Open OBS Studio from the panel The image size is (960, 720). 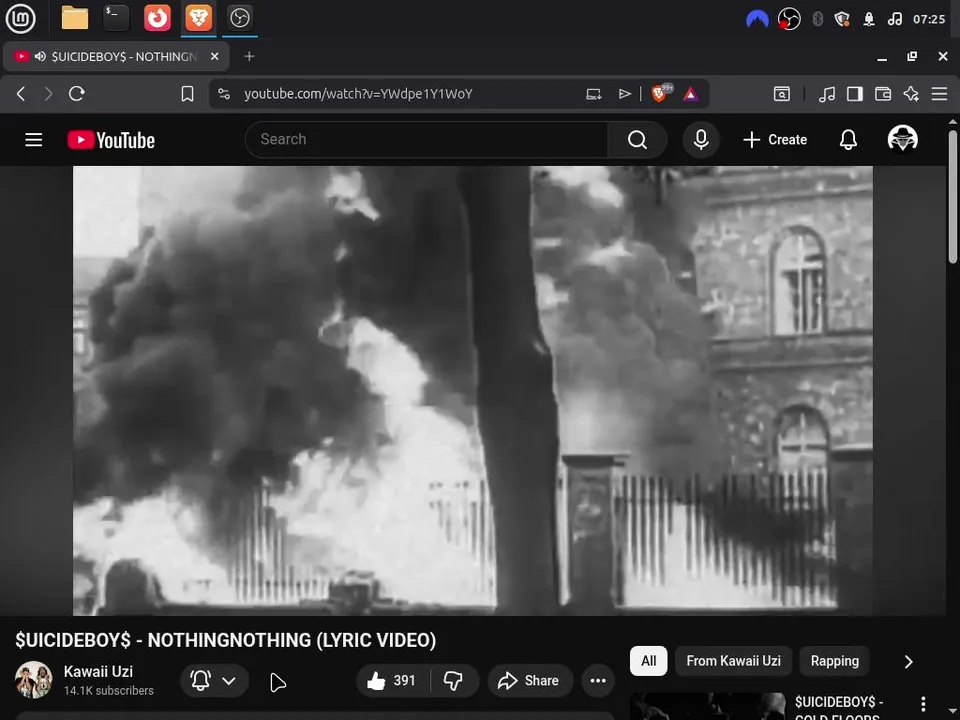(x=239, y=18)
